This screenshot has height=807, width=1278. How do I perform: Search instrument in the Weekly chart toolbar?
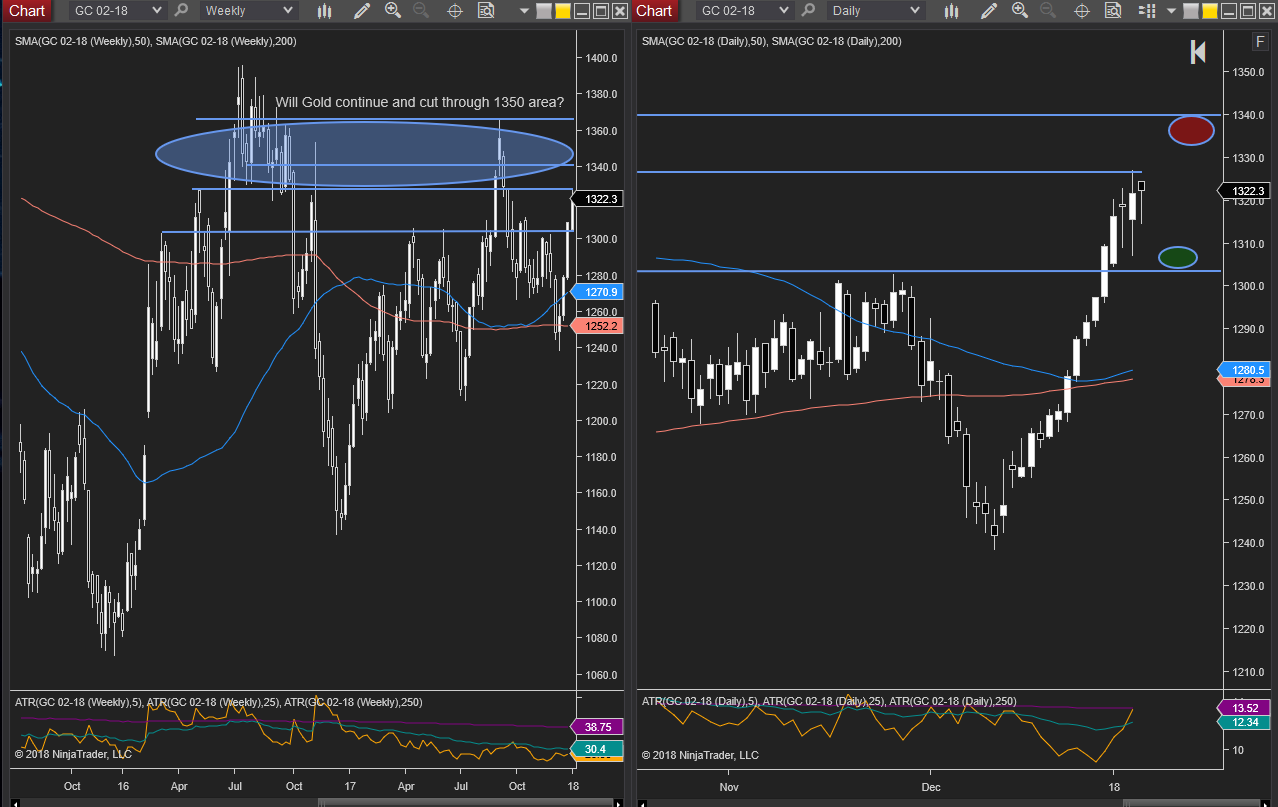[181, 10]
